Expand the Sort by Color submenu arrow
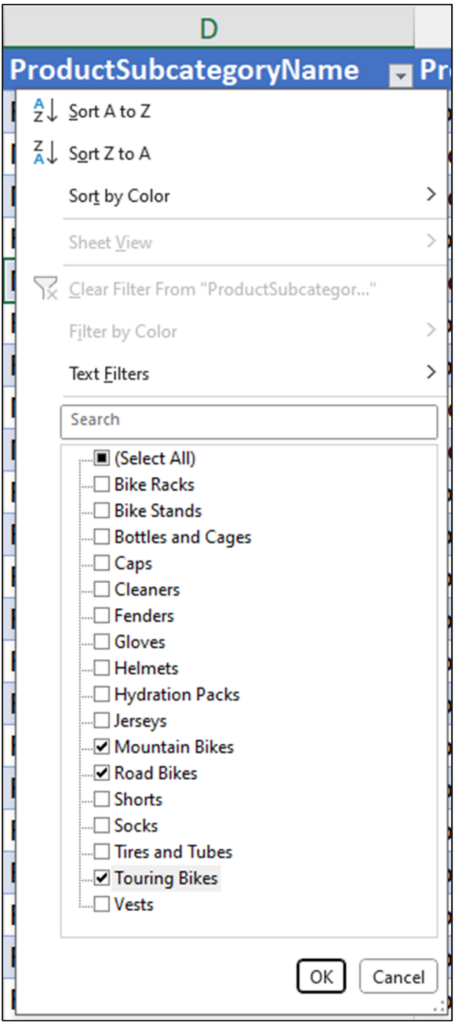The width and height of the screenshot is (455, 1024). 430,195
